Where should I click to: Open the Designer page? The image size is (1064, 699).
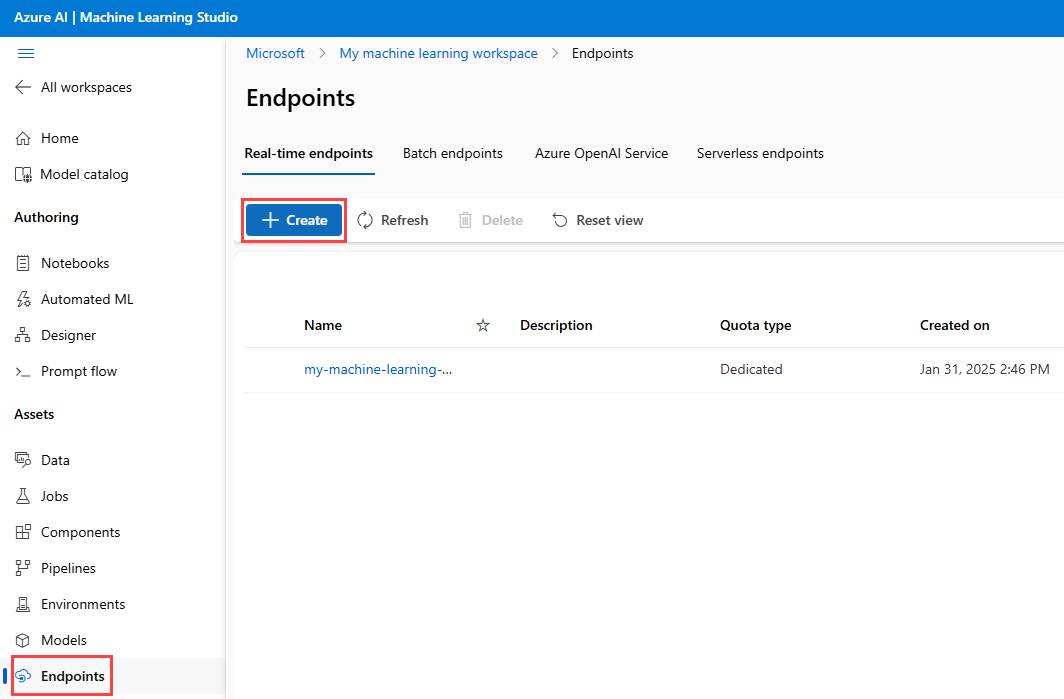click(x=68, y=335)
